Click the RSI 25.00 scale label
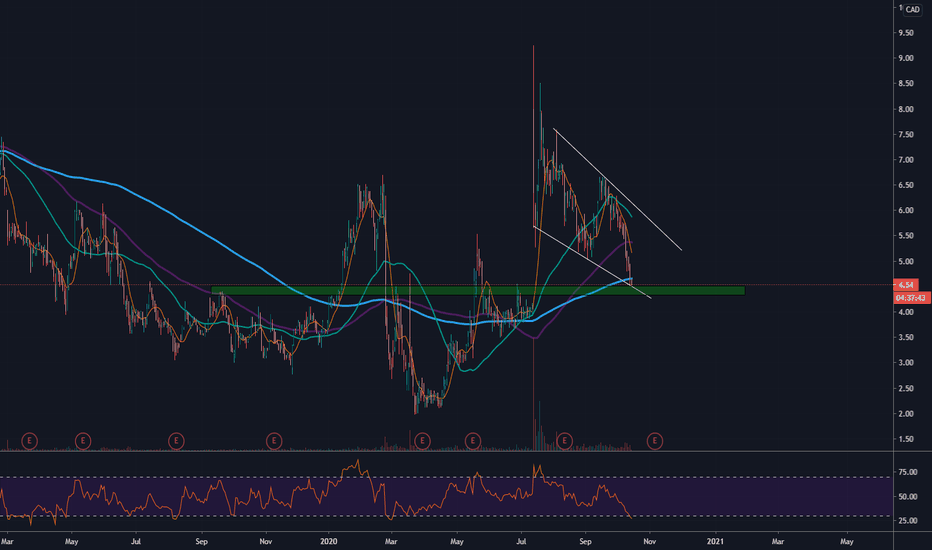This screenshot has height=550, width=932. (x=907, y=521)
